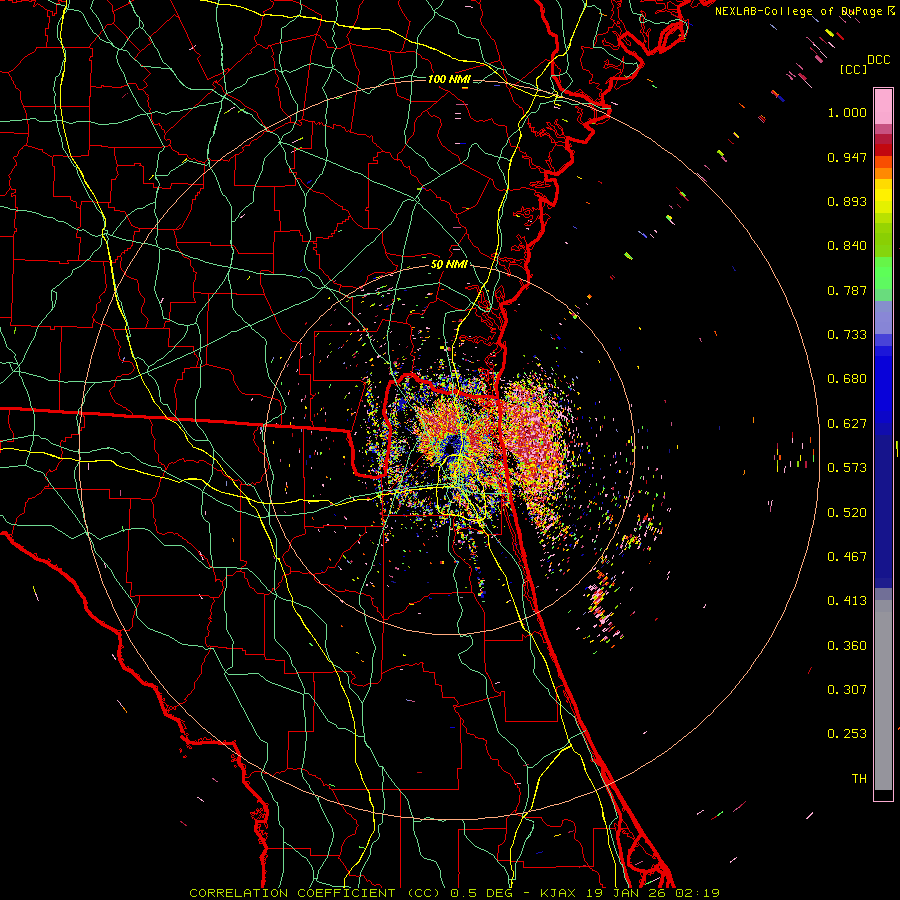
Task: Click the 0.840 legend value
Action: [847, 246]
